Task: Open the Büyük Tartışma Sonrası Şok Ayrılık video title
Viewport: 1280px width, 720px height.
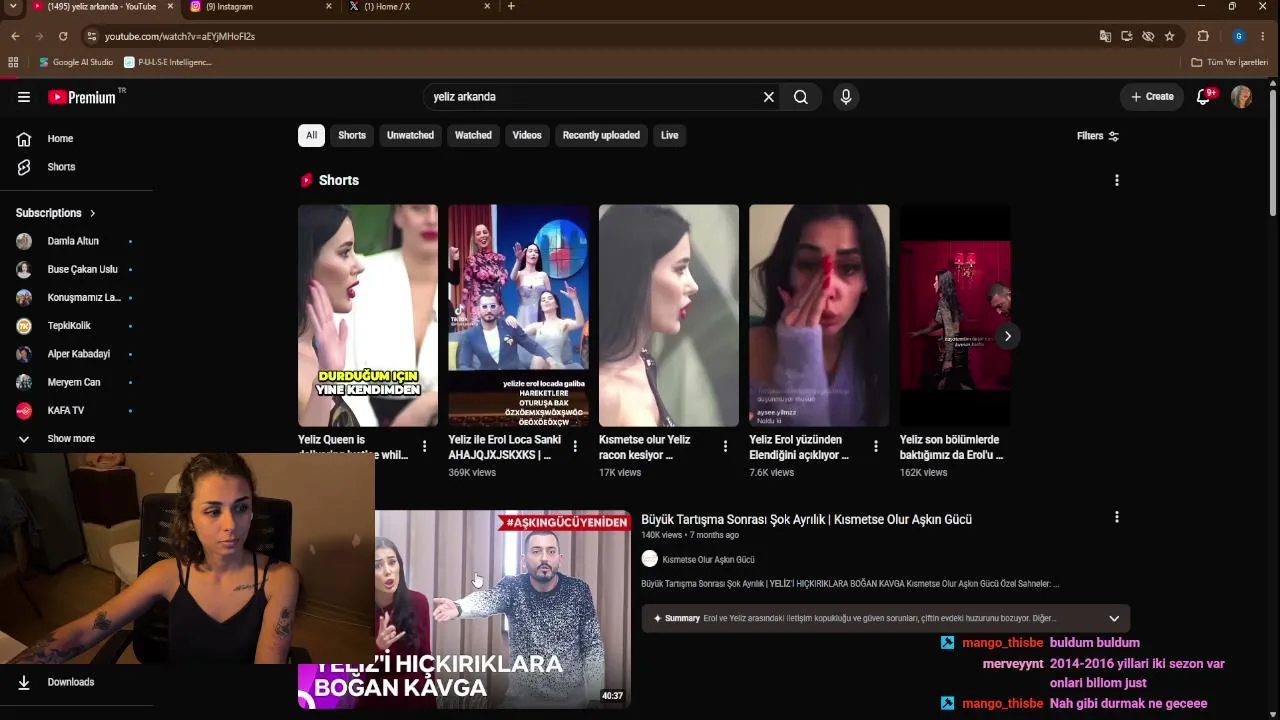Action: coord(806,519)
